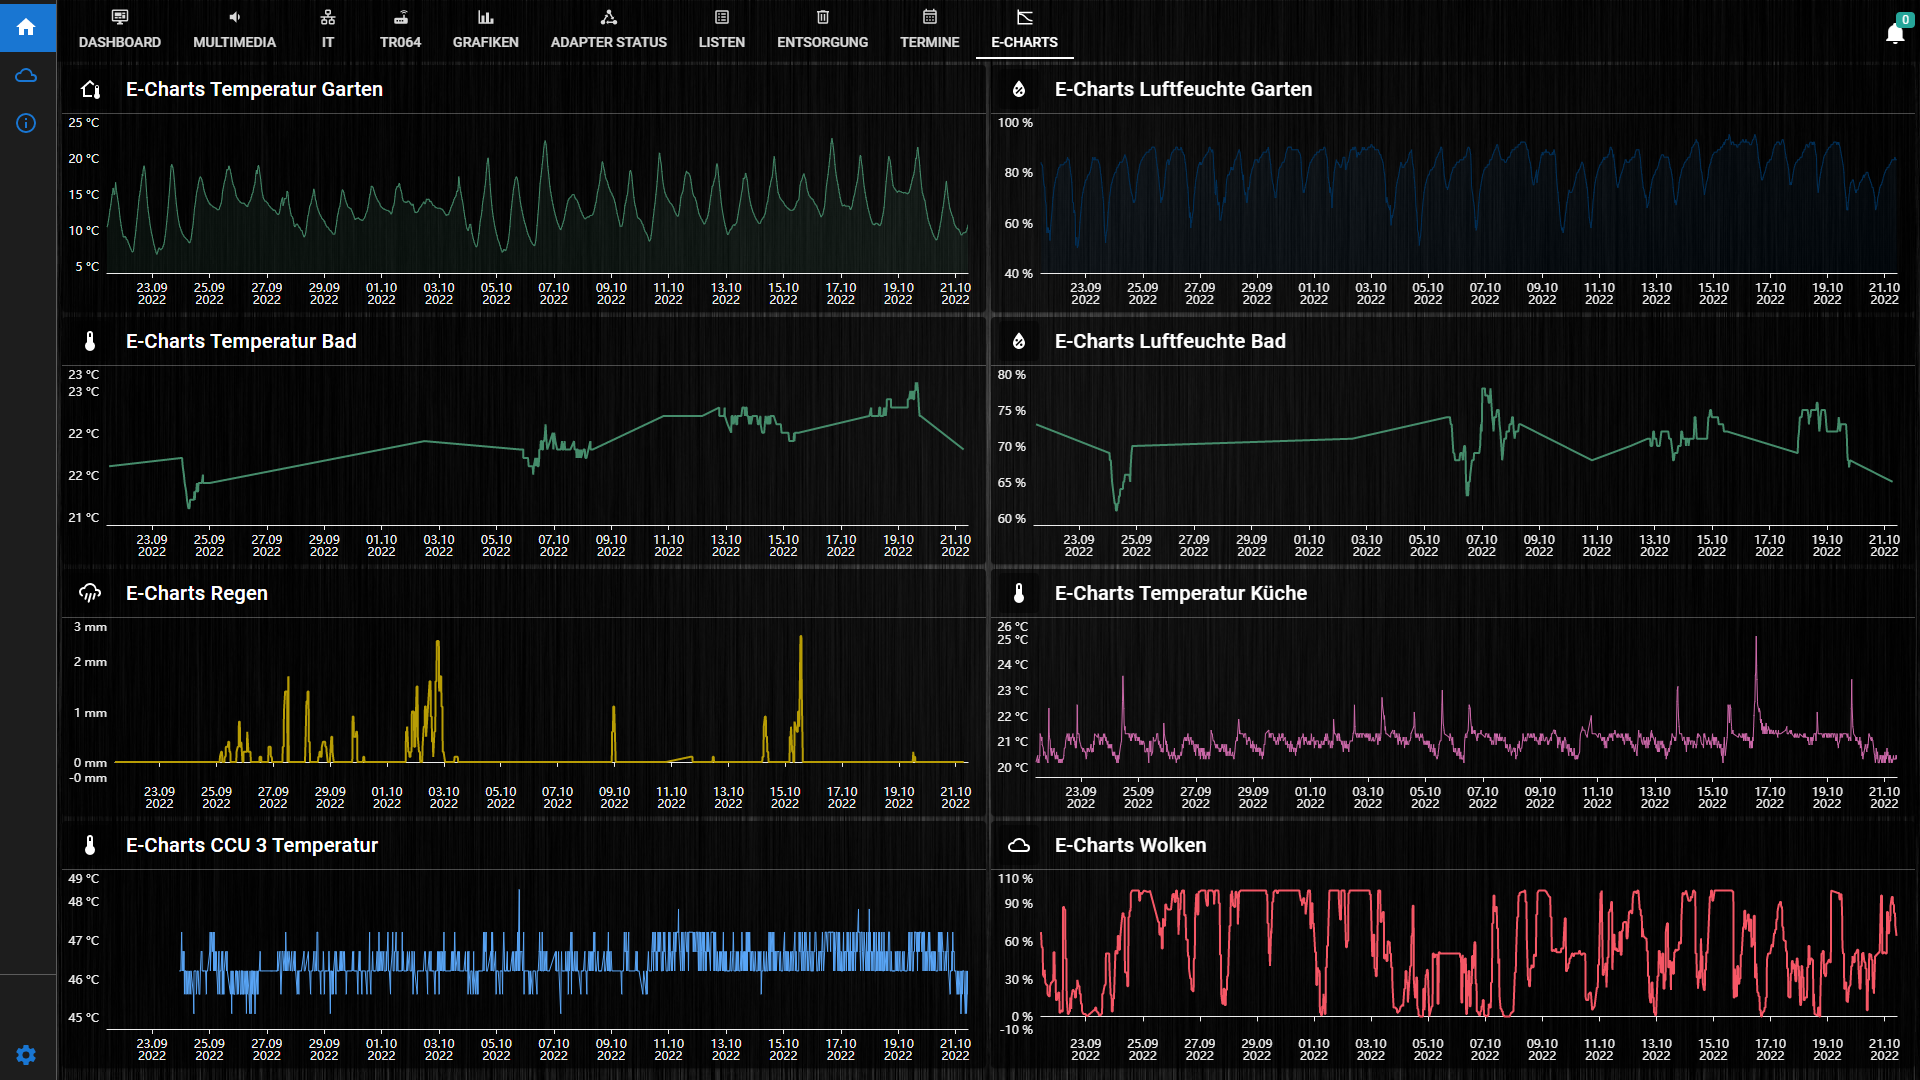
Task: Open settings gear in the sidebar
Action: coord(27,1055)
